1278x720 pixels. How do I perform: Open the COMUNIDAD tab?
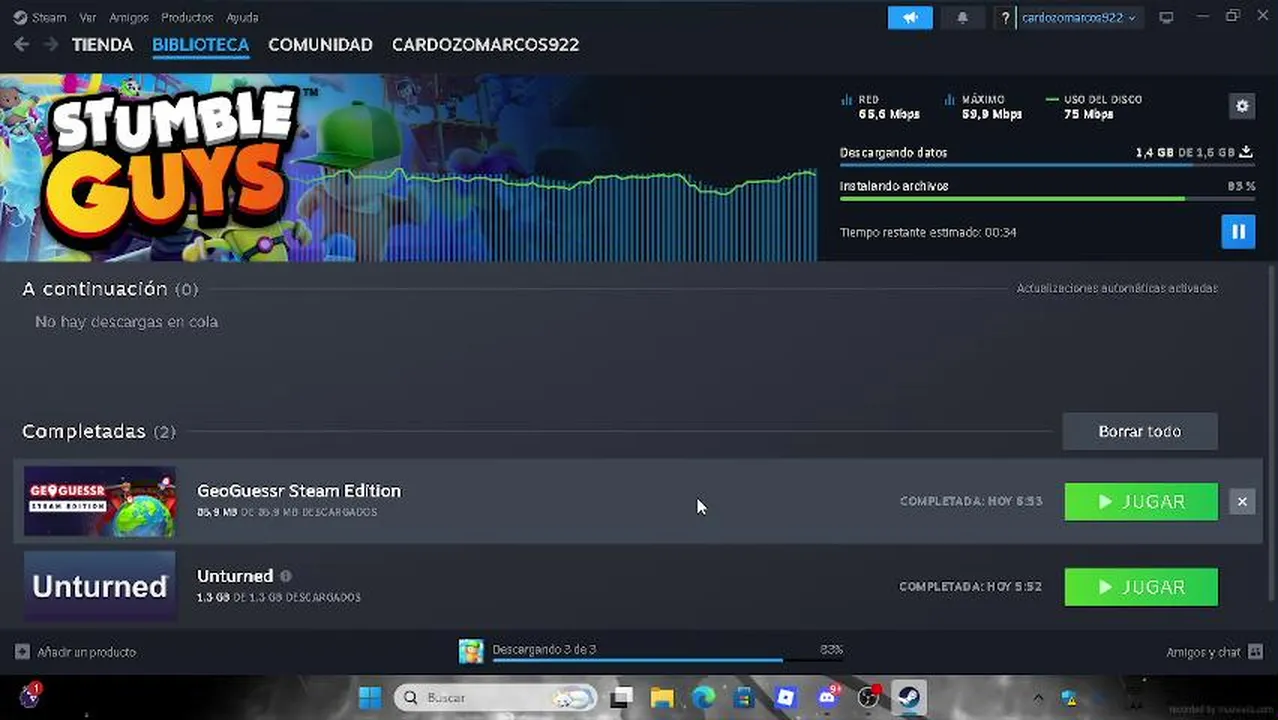pos(320,45)
